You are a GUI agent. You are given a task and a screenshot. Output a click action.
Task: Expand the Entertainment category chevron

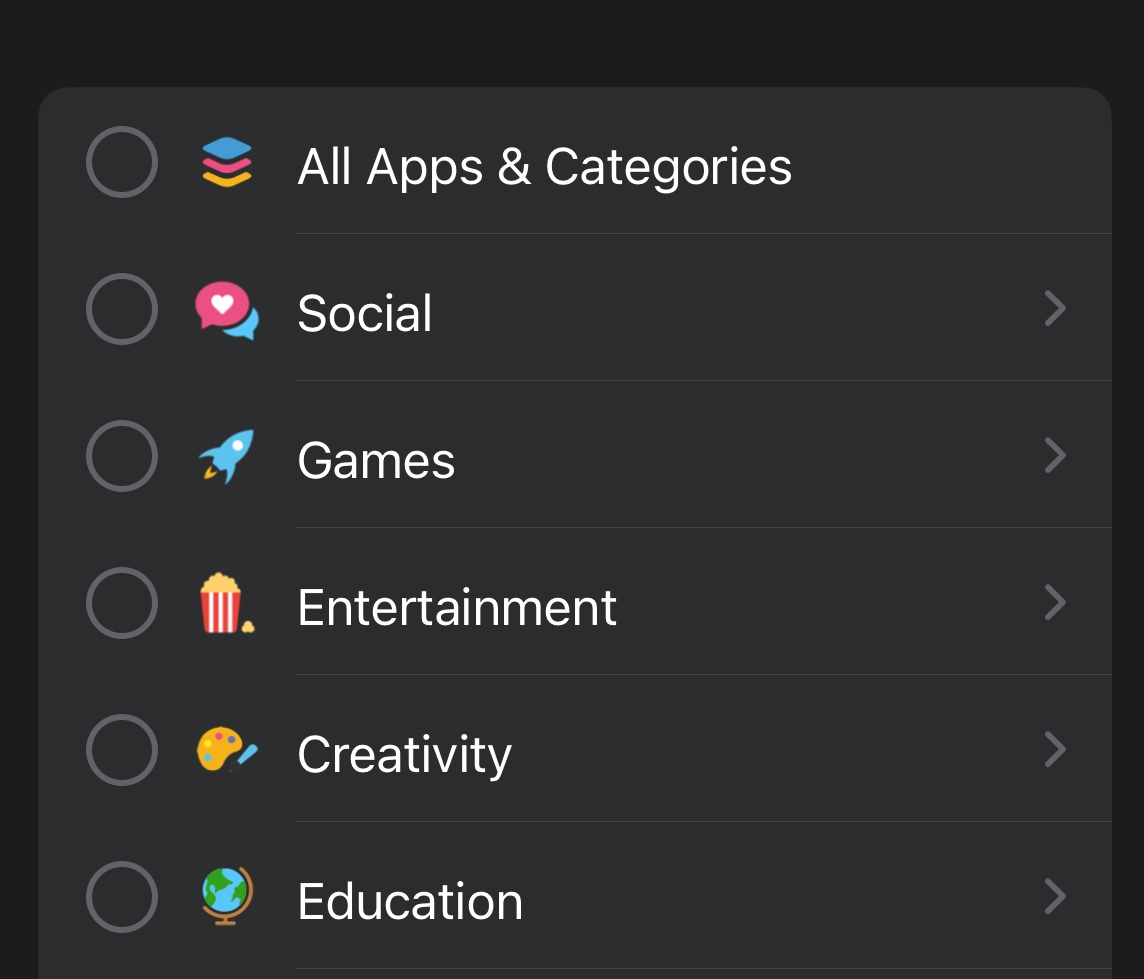[x=1054, y=603]
